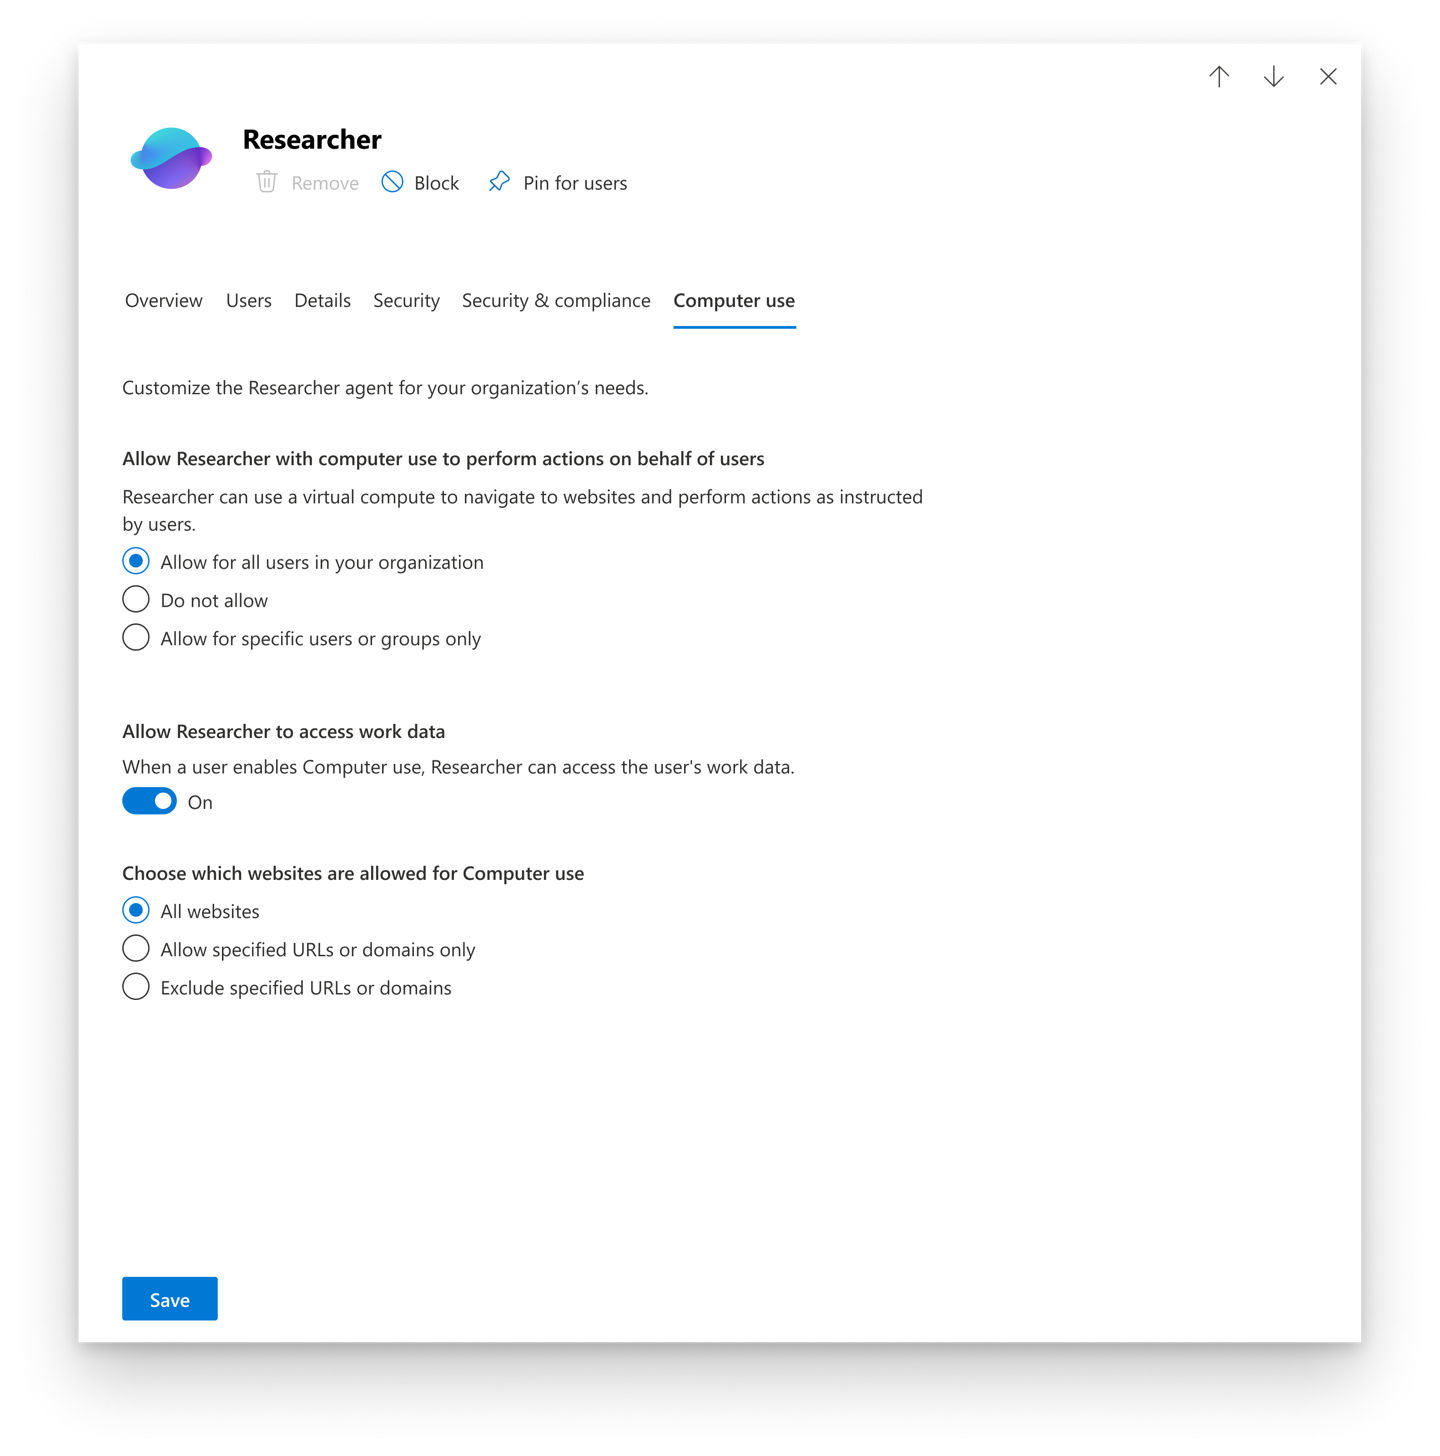This screenshot has height=1456, width=1440.
Task: Toggle off work data access switch
Action: click(x=150, y=802)
